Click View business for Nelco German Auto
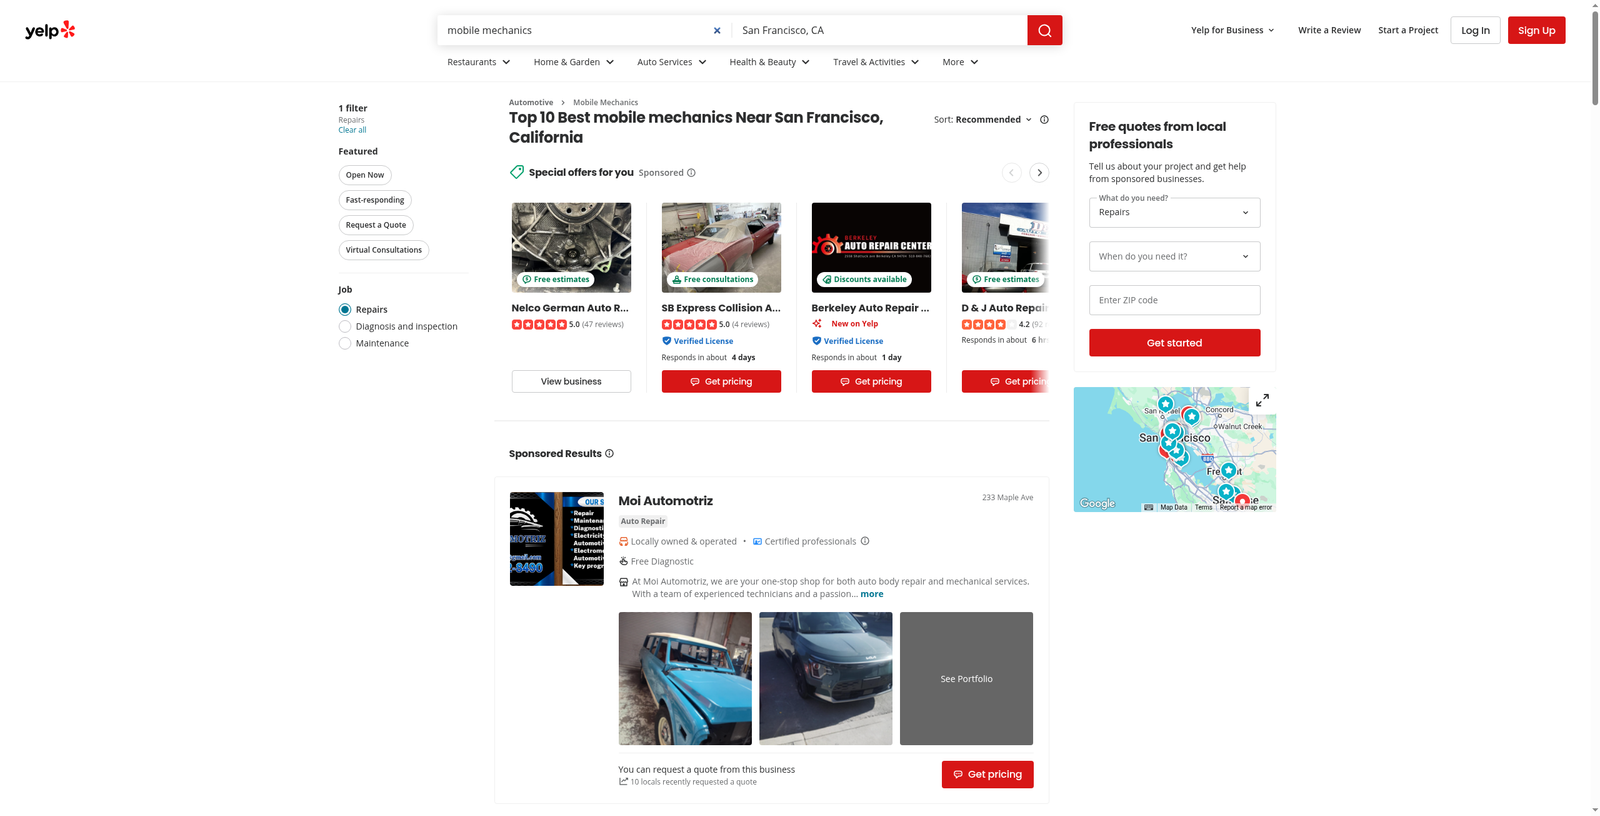 571,381
